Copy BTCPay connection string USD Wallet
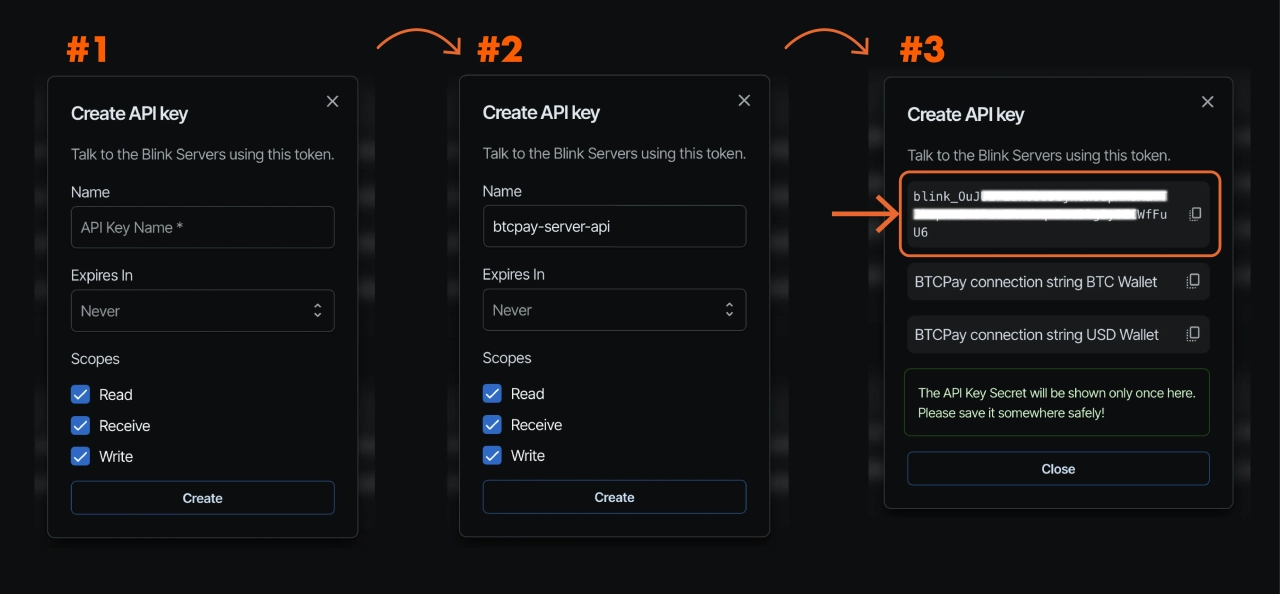The image size is (1280, 594). point(1193,335)
